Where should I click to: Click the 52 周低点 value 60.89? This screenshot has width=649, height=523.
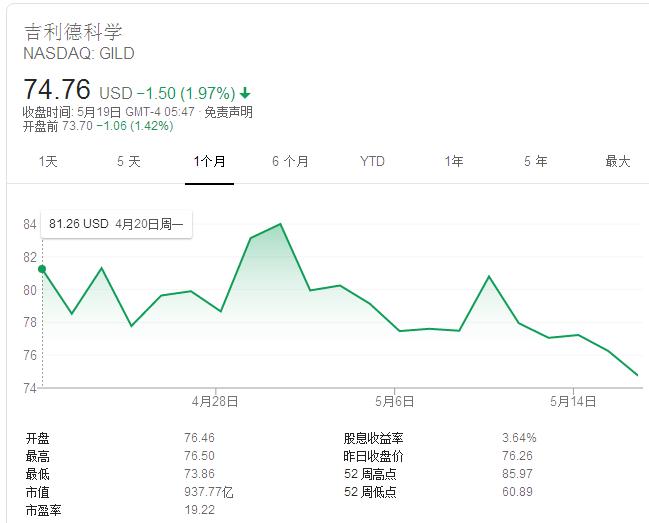coord(517,492)
